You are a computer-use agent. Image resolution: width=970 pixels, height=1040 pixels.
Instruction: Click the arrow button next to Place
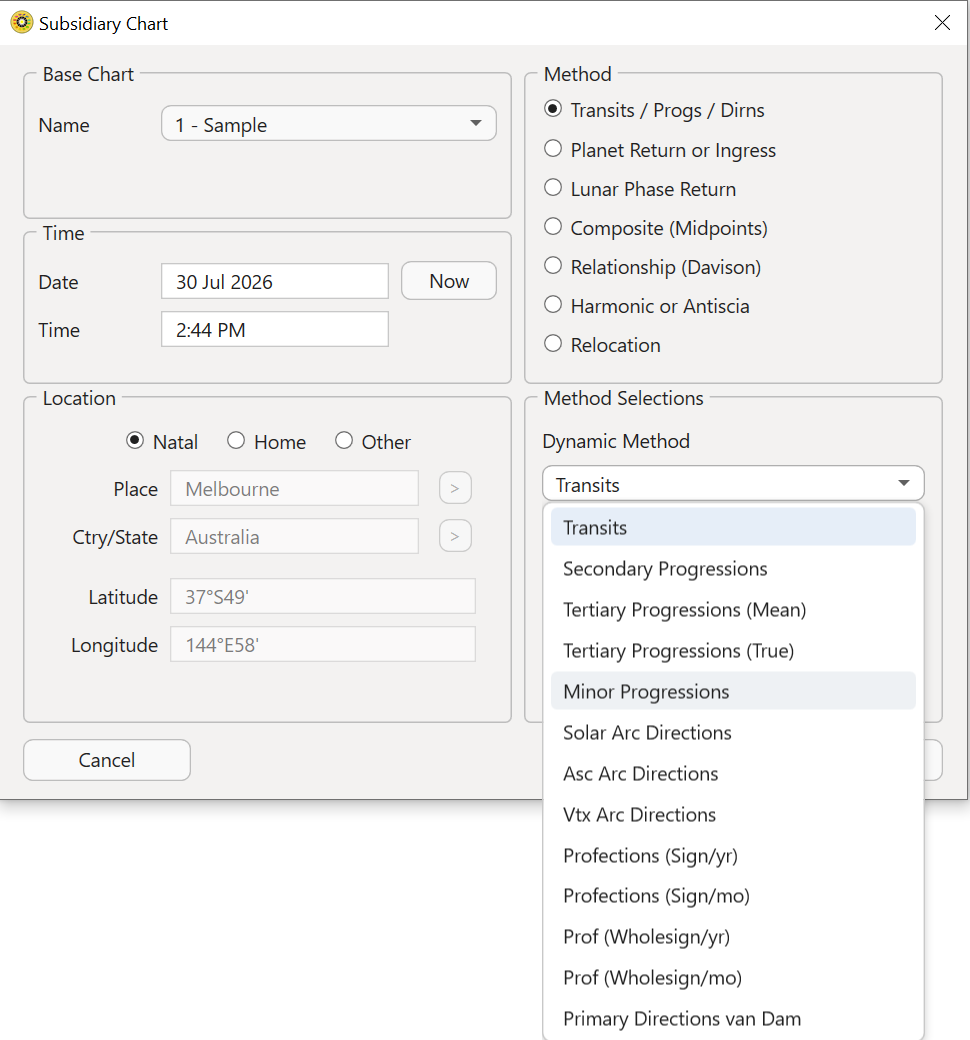pyautogui.click(x=455, y=488)
